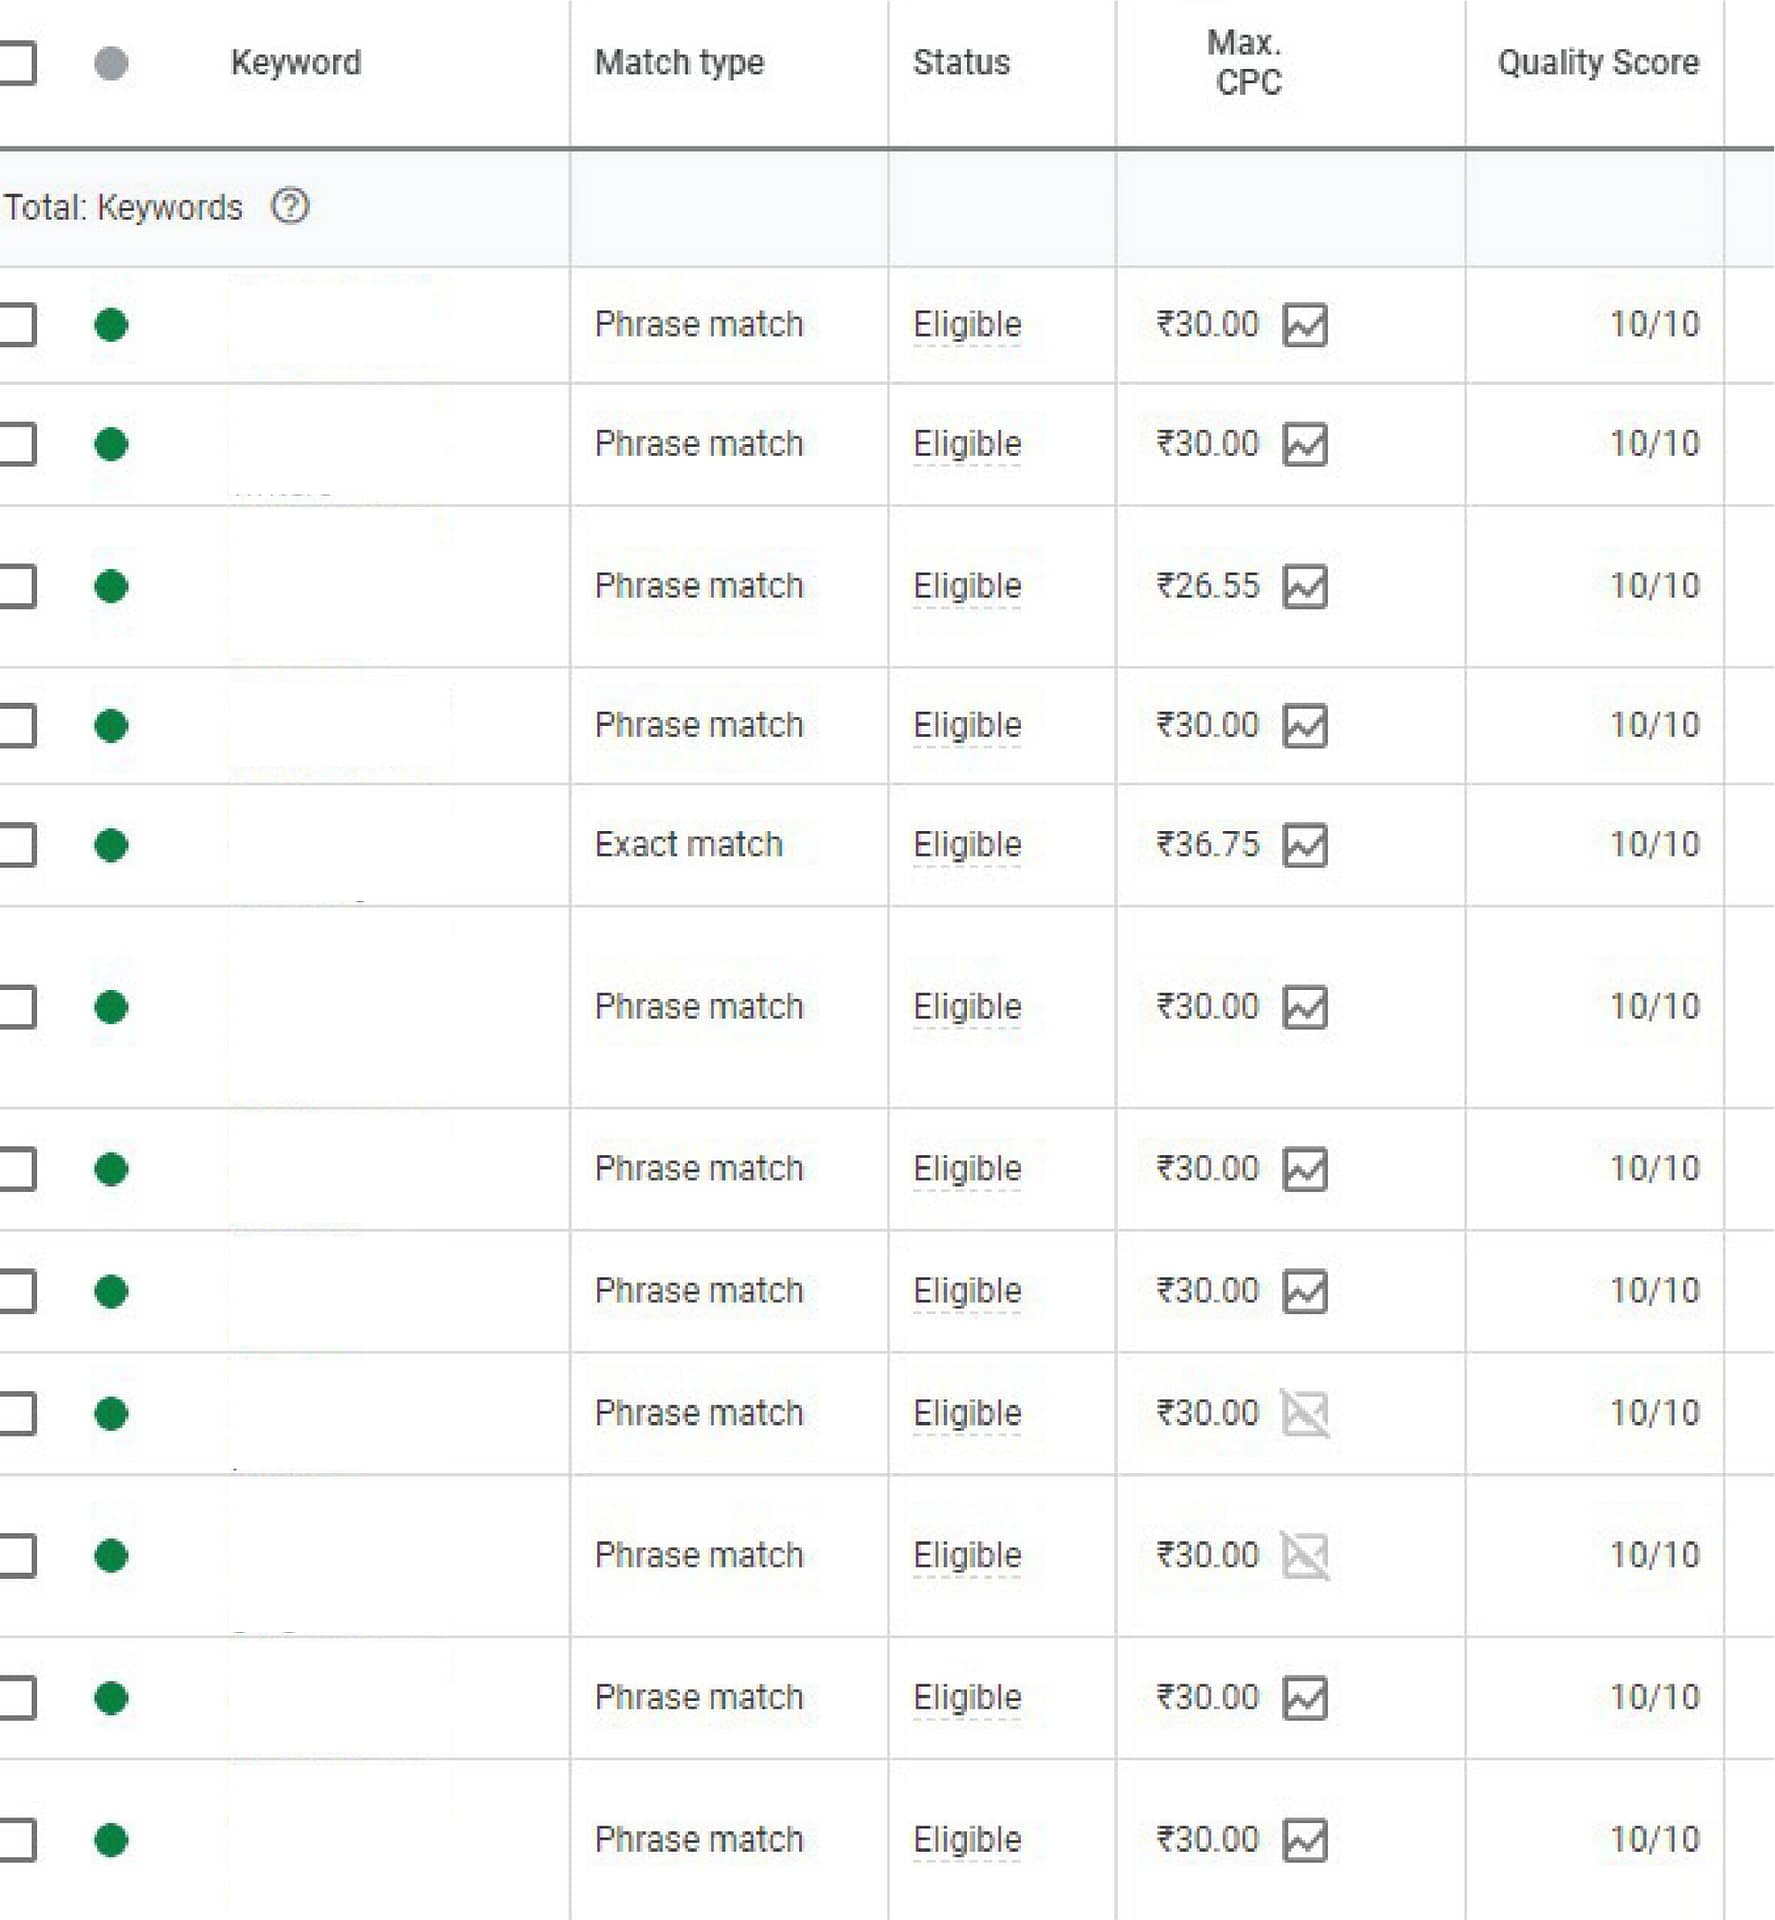Open bid simulator icon in last keyword row
1775x1920 pixels.
tap(1305, 1840)
